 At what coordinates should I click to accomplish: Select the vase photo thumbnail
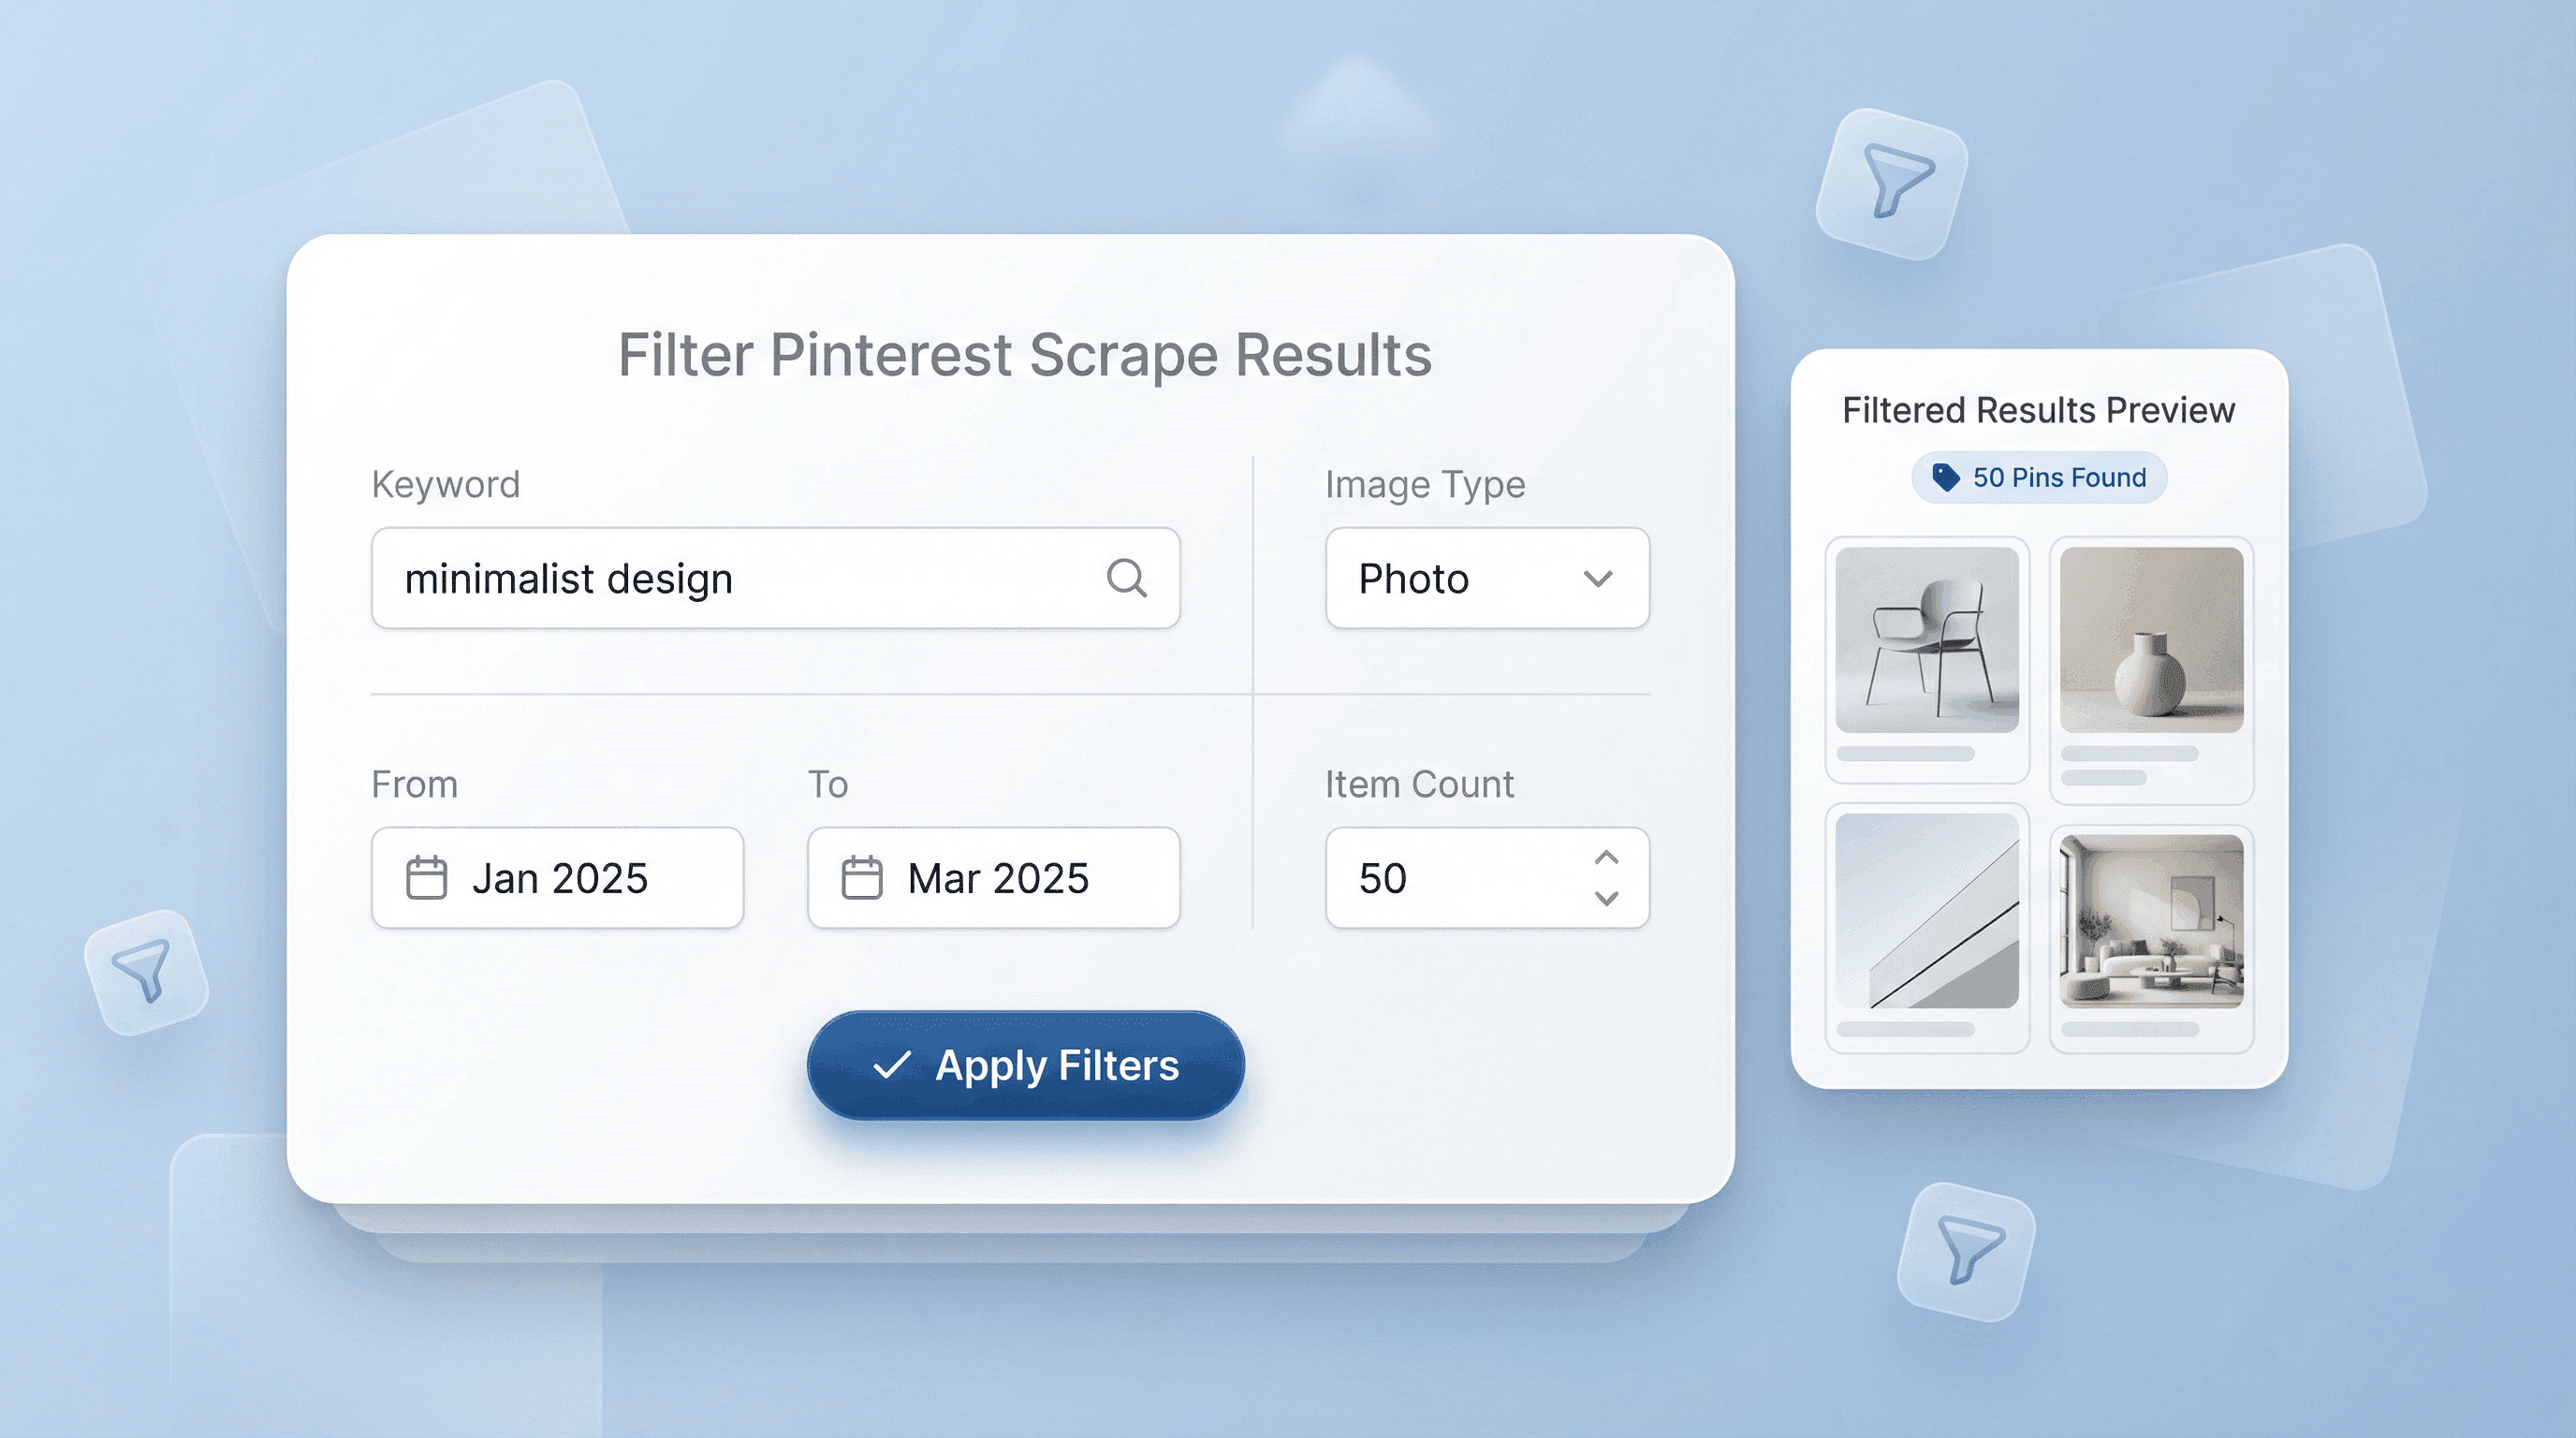coord(2151,640)
